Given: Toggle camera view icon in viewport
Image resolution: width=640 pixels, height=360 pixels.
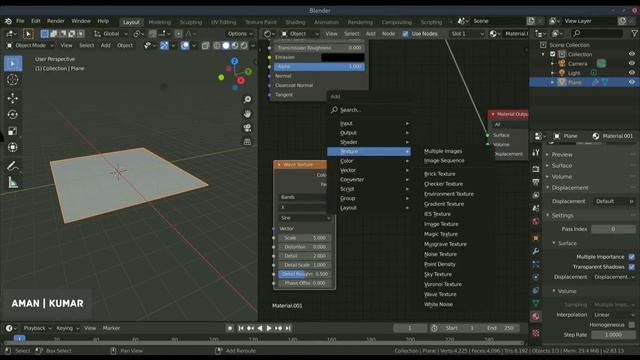Looking at the screenshot, I should pos(247,128).
